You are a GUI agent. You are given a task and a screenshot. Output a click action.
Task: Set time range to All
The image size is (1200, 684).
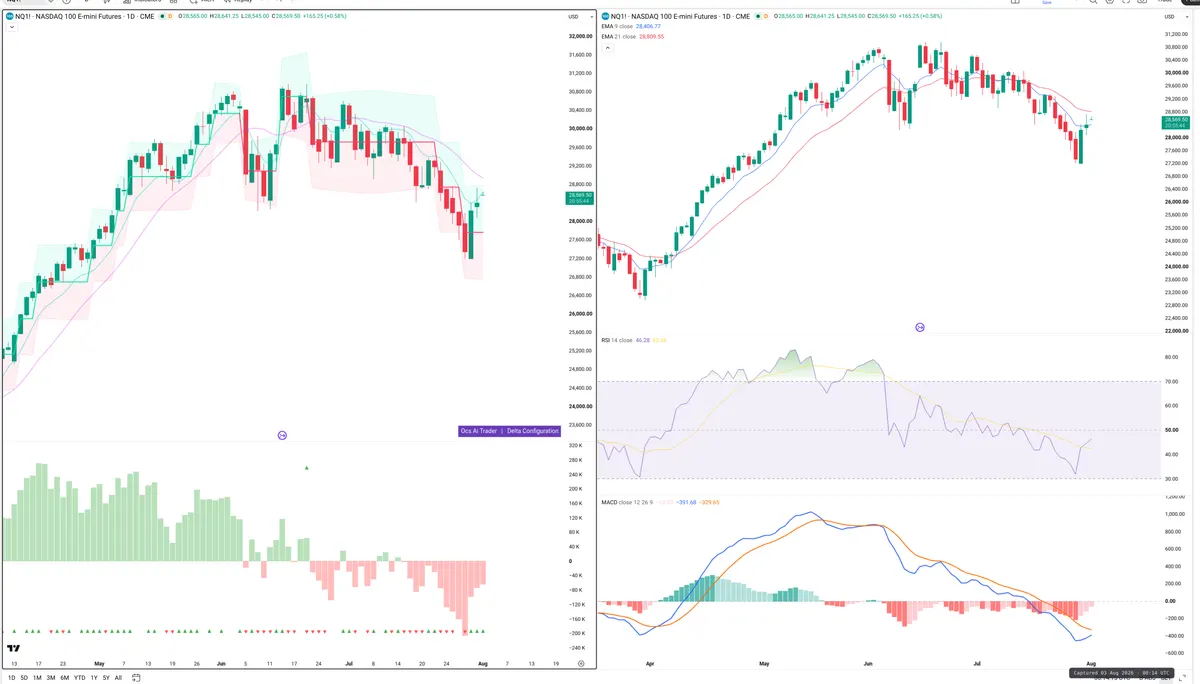[118, 678]
